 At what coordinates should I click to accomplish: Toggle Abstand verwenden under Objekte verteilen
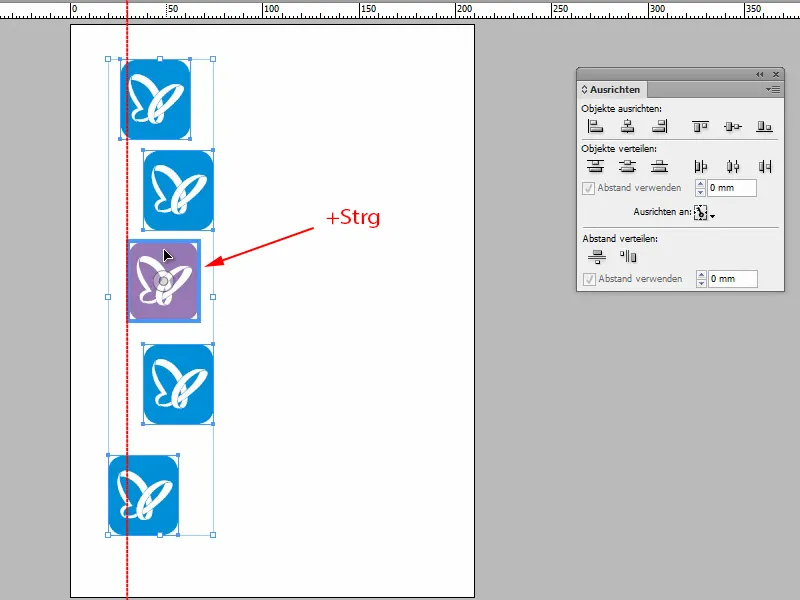click(x=588, y=188)
